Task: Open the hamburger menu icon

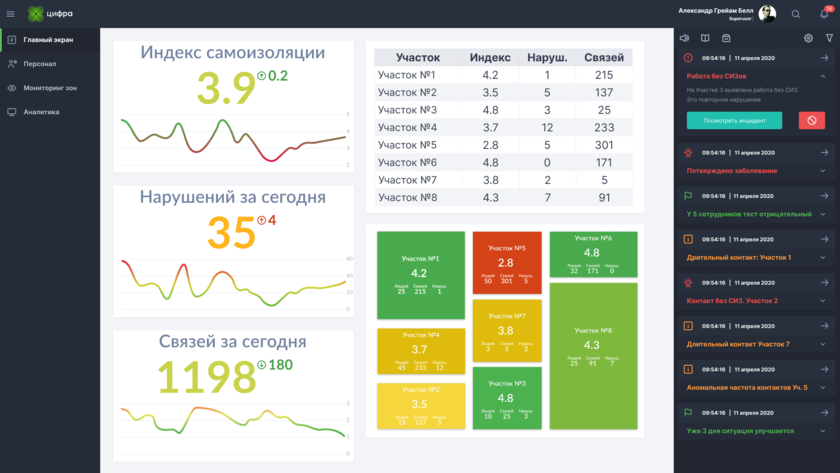Action: click(11, 14)
